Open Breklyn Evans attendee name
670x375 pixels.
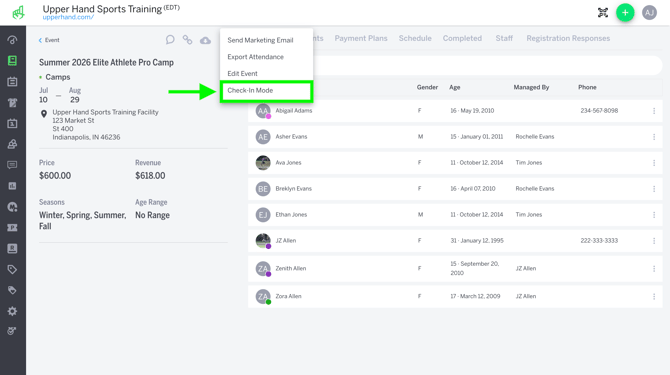[294, 189]
